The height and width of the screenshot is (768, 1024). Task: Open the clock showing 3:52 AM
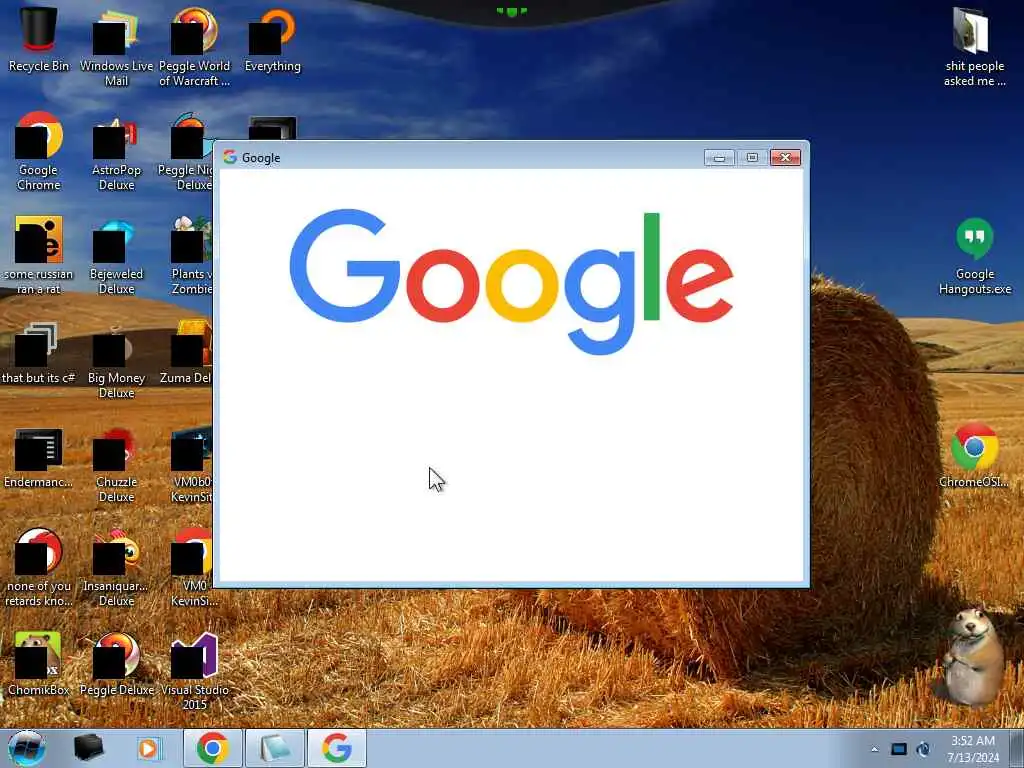tap(973, 749)
